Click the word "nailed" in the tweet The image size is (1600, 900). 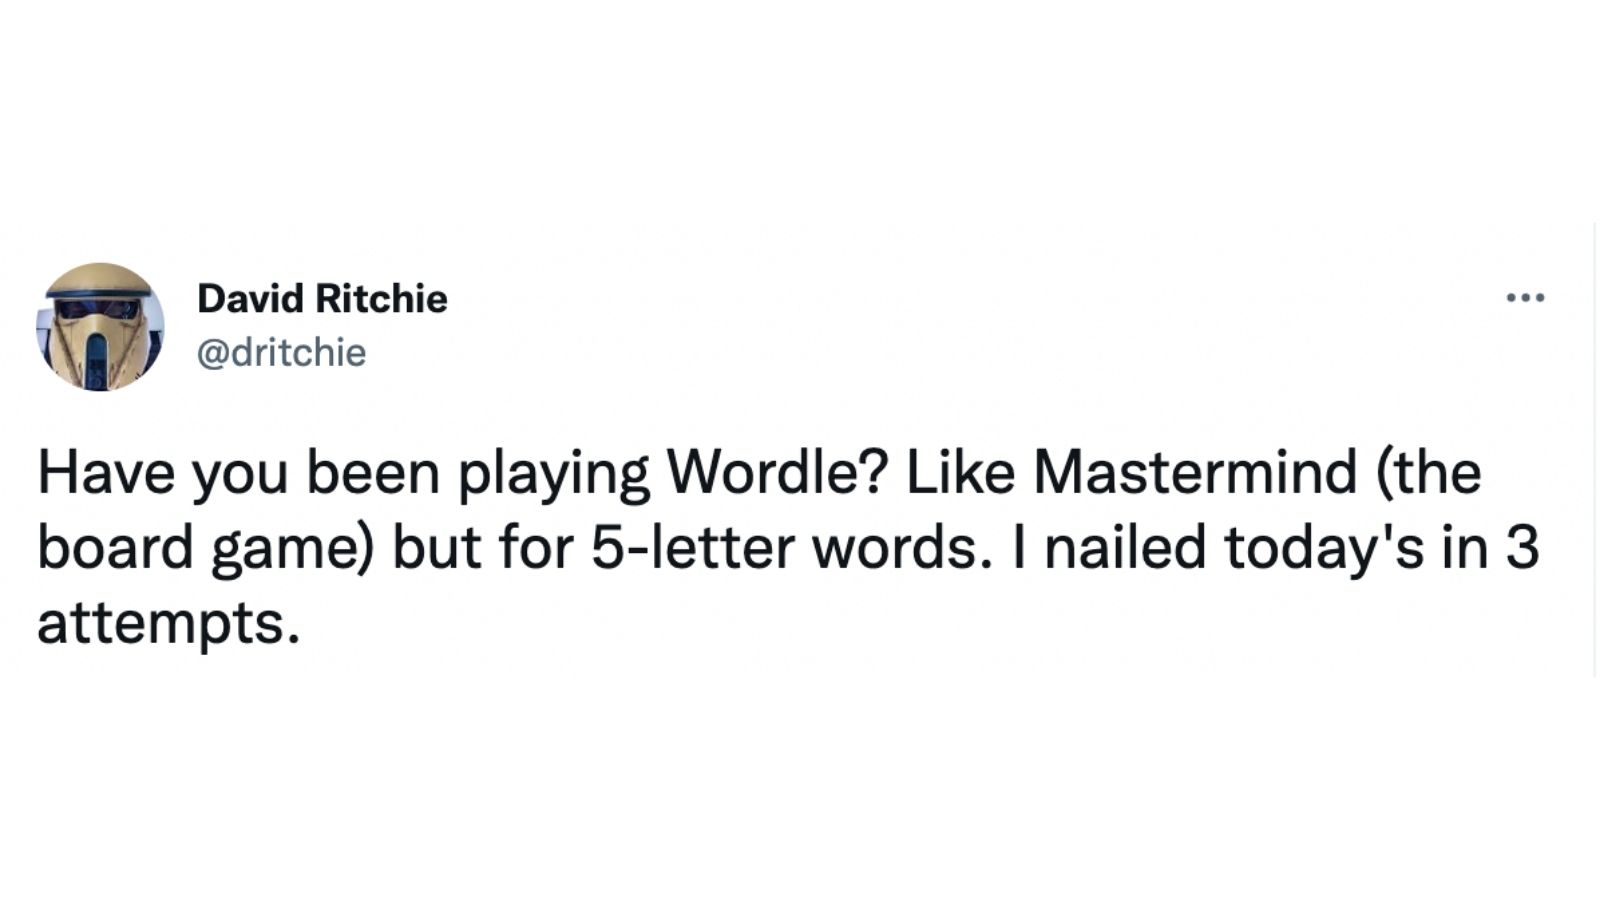click(x=1125, y=548)
